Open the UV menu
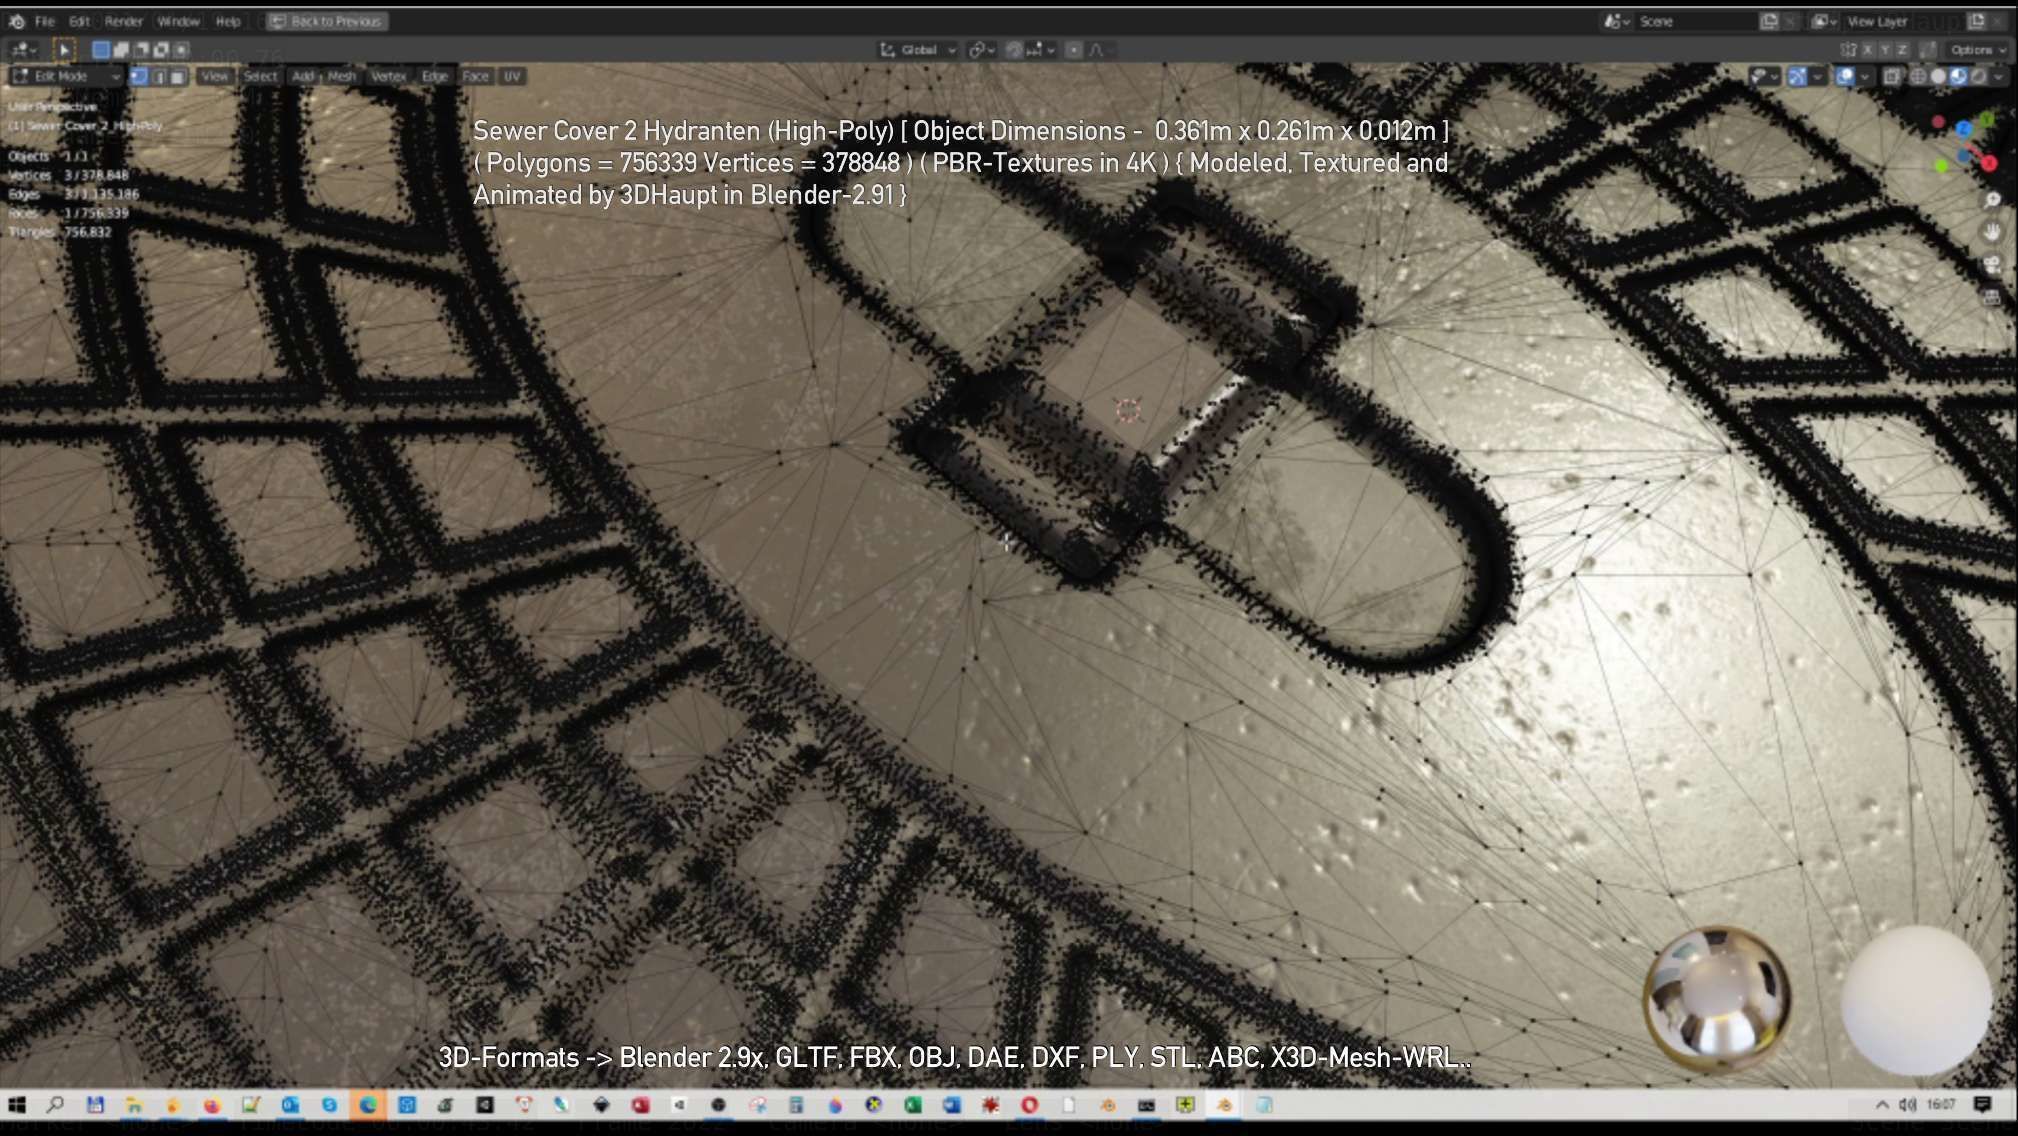Image resolution: width=2018 pixels, height=1136 pixels. click(x=512, y=76)
